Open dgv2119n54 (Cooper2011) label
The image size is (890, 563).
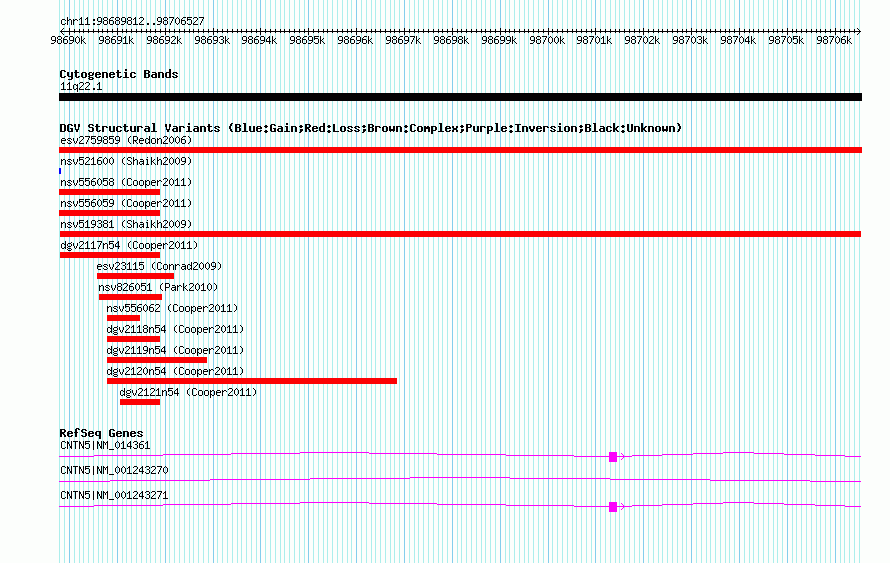click(x=175, y=350)
